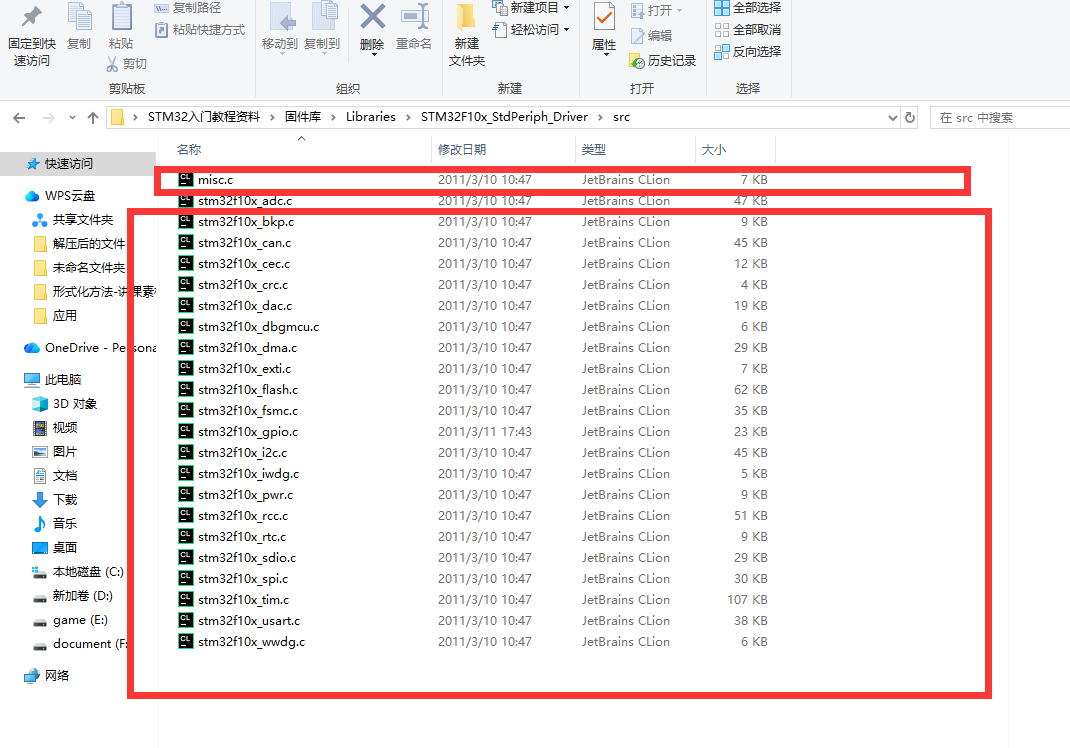Sort by Date modified (修改日期) column
1070x748 pixels.
pos(462,149)
